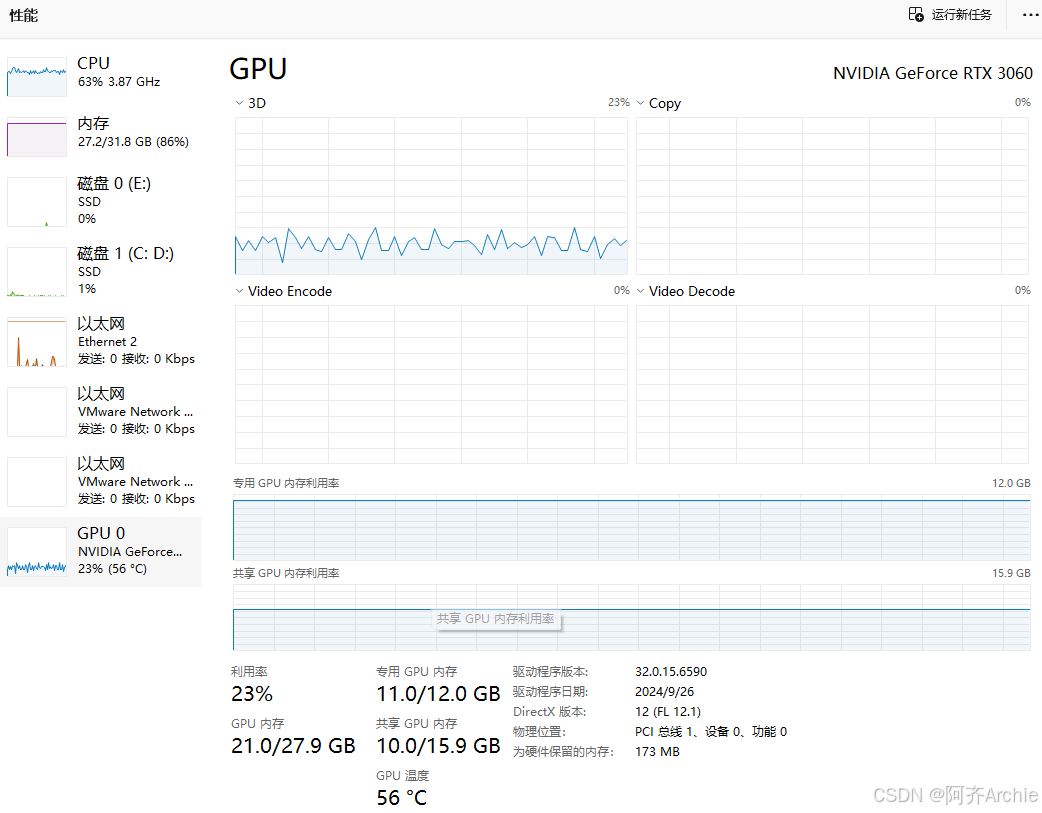1042x813 pixels.
Task: Click the 15.9 GB shared memory scale label
Action: pyautogui.click(x=1011, y=573)
